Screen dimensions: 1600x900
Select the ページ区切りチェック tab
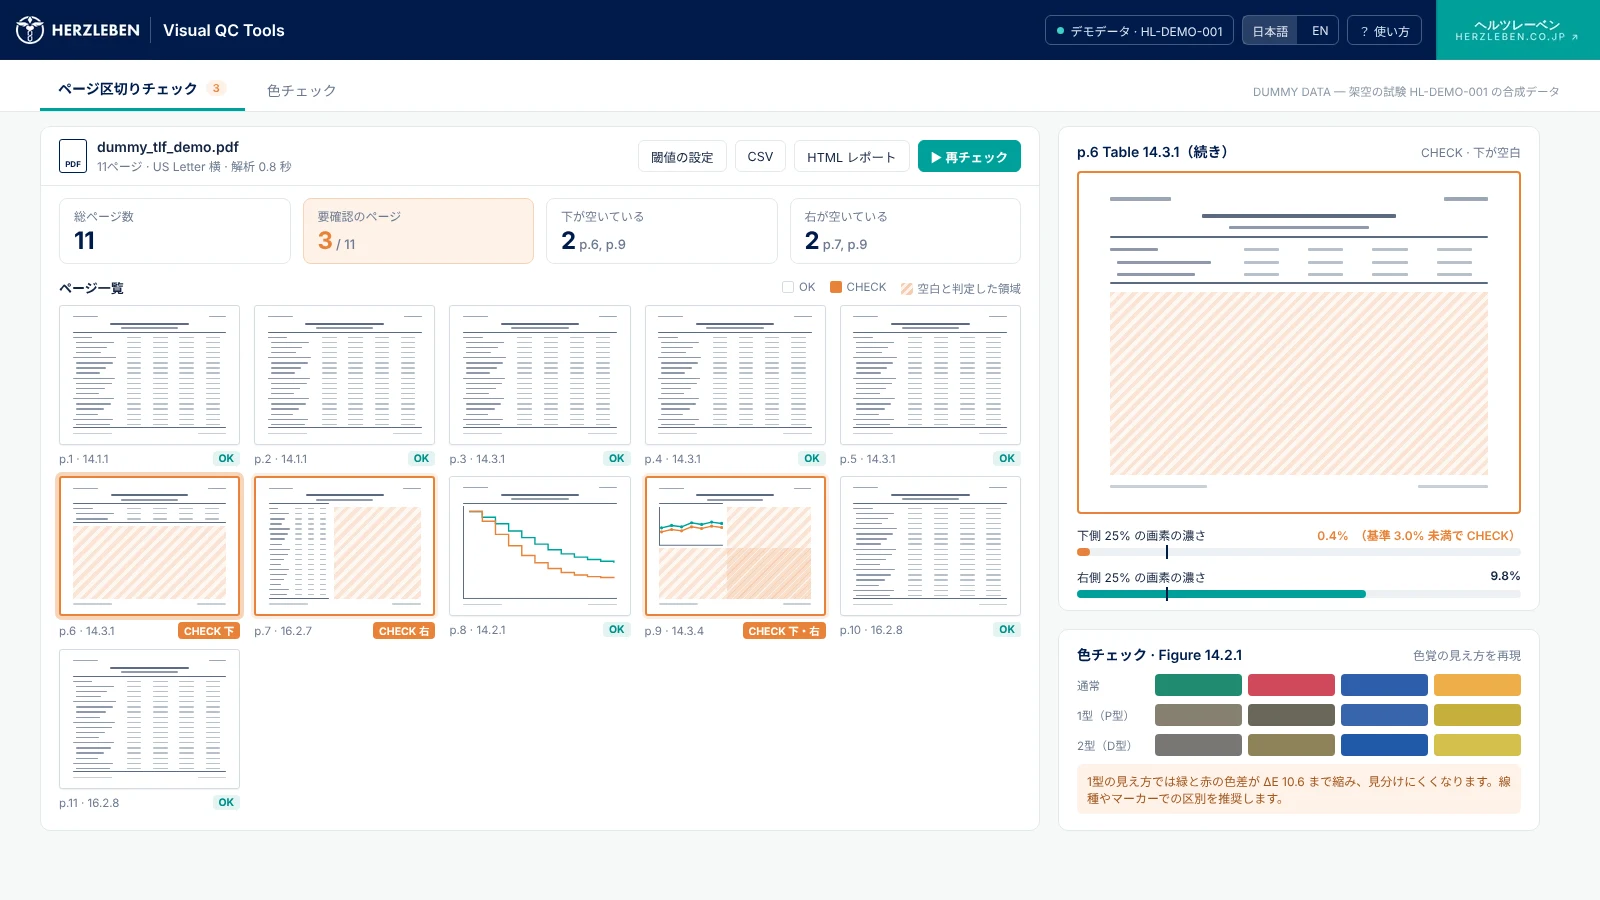(142, 89)
